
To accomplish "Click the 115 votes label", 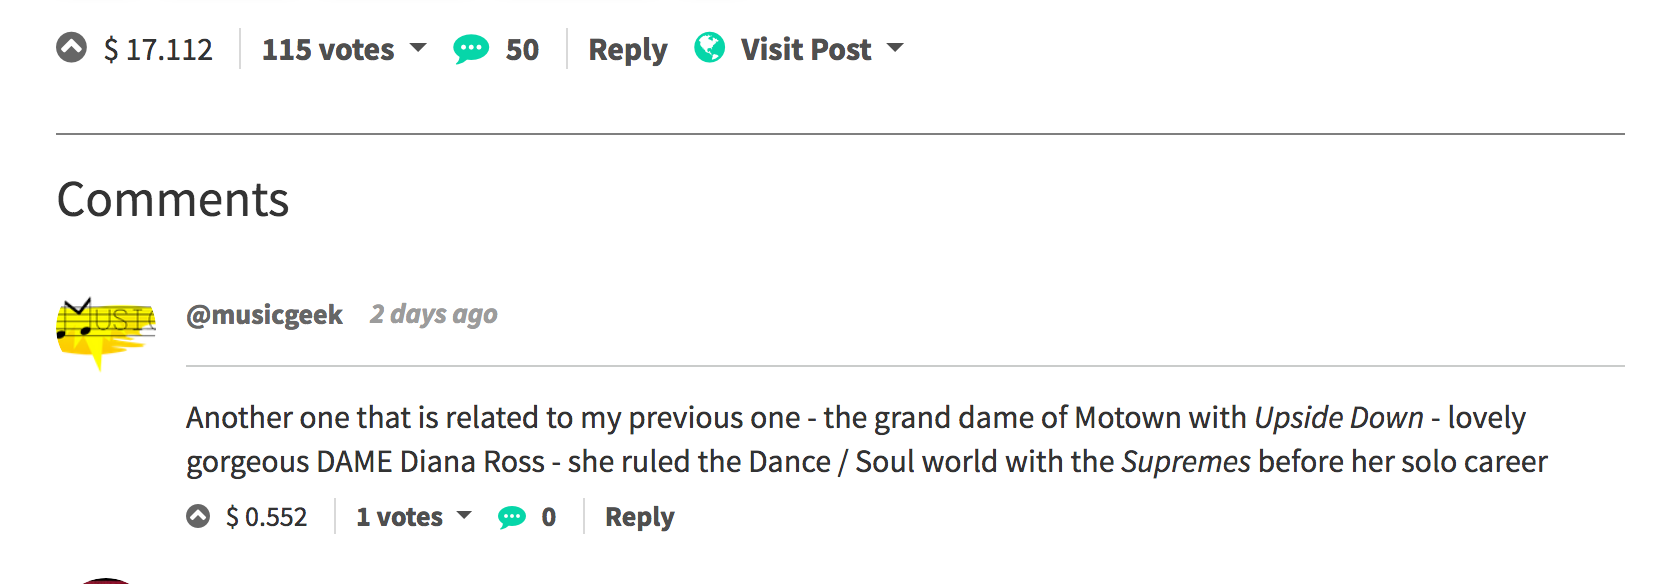I will [328, 49].
